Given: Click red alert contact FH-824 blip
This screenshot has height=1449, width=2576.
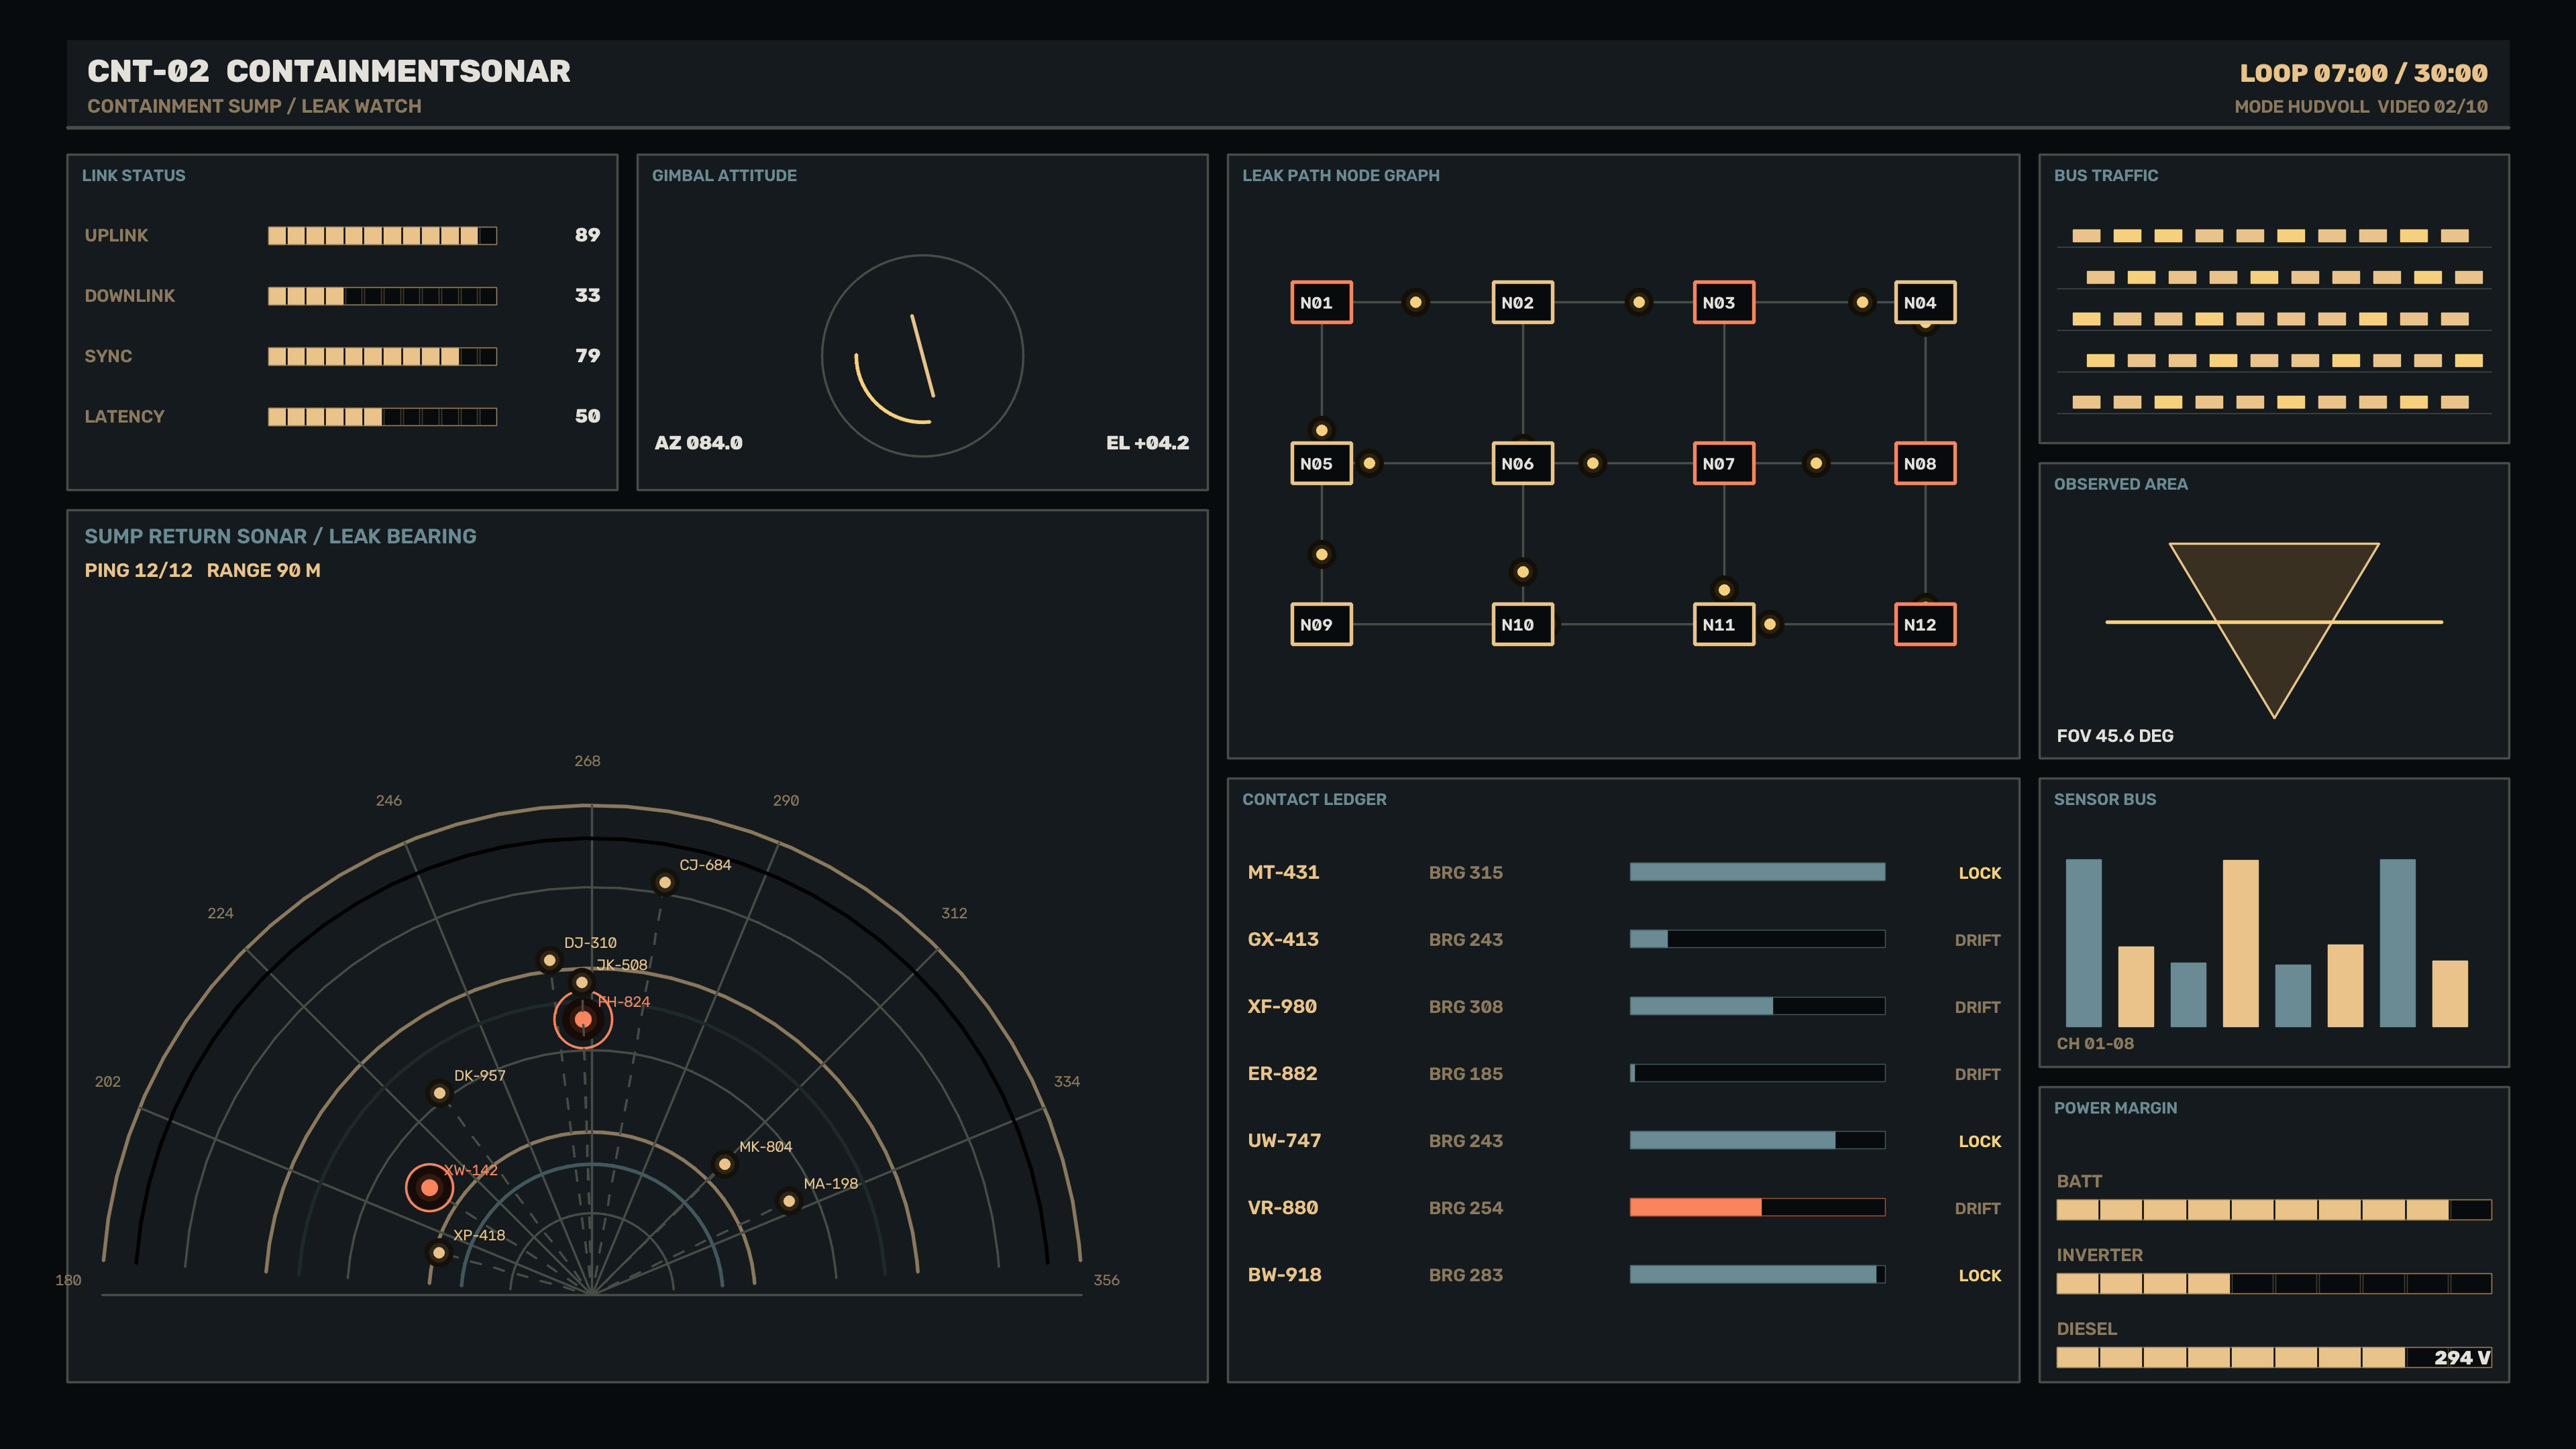Looking at the screenshot, I should 583,1019.
